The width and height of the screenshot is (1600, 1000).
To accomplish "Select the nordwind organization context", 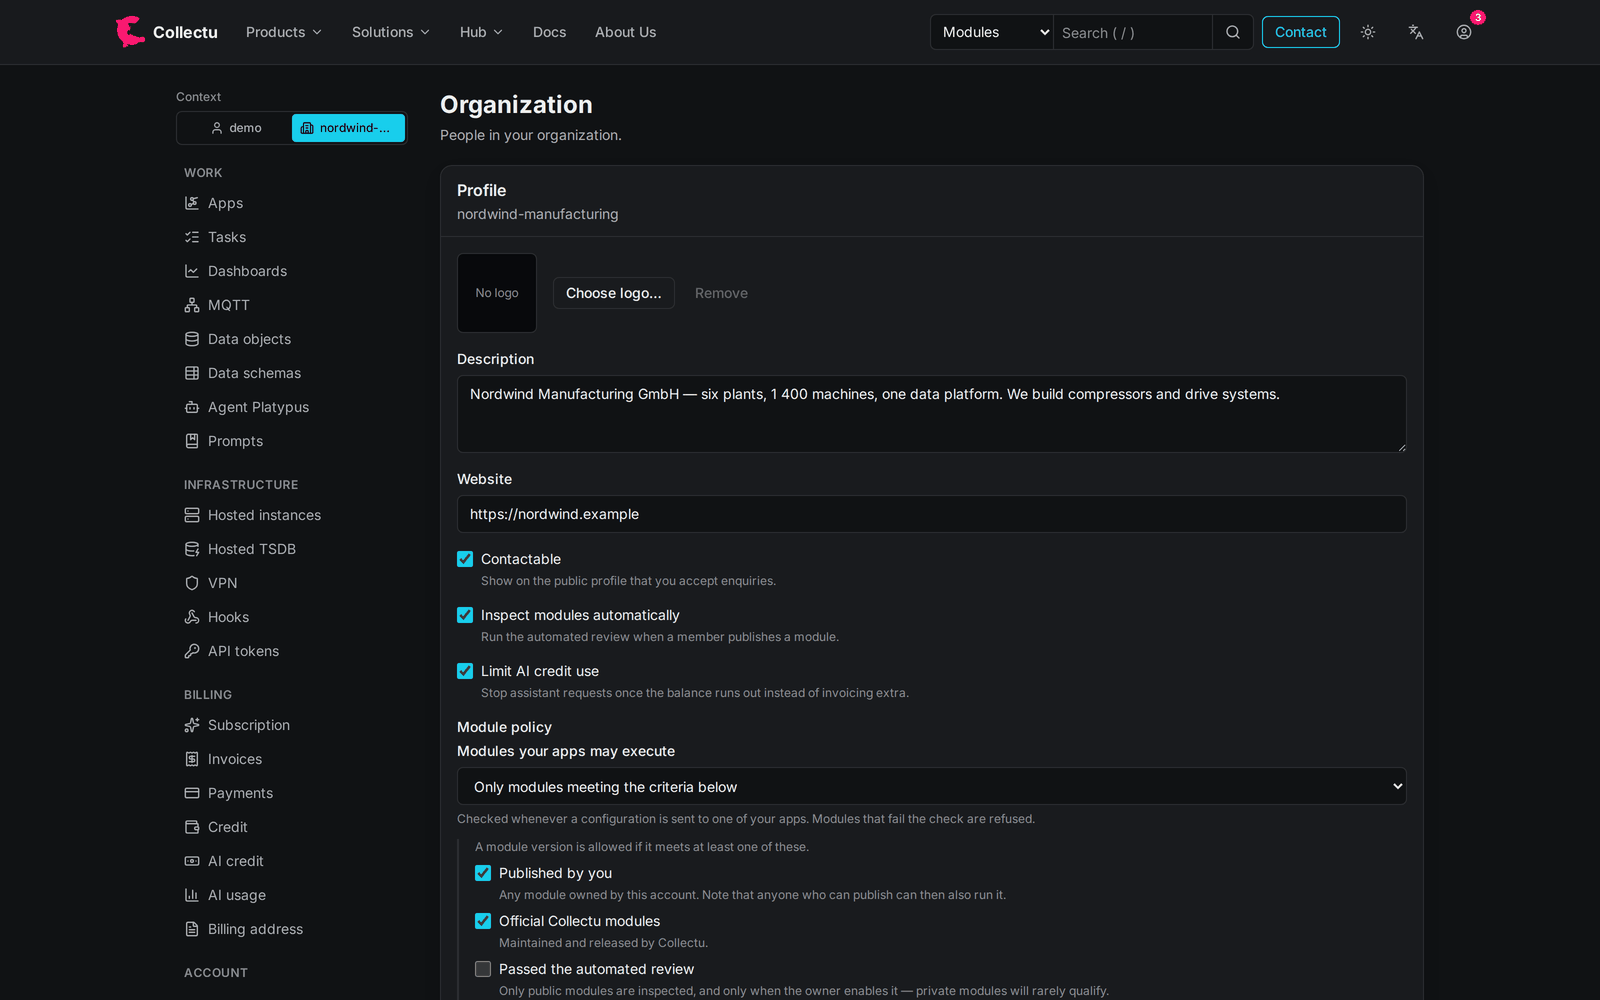I will (x=348, y=128).
